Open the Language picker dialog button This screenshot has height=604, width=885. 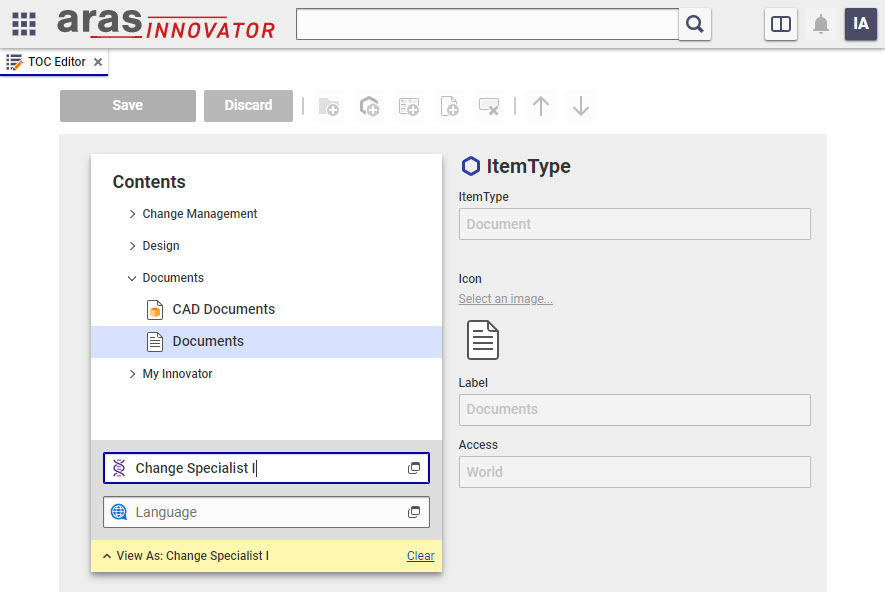tap(414, 512)
